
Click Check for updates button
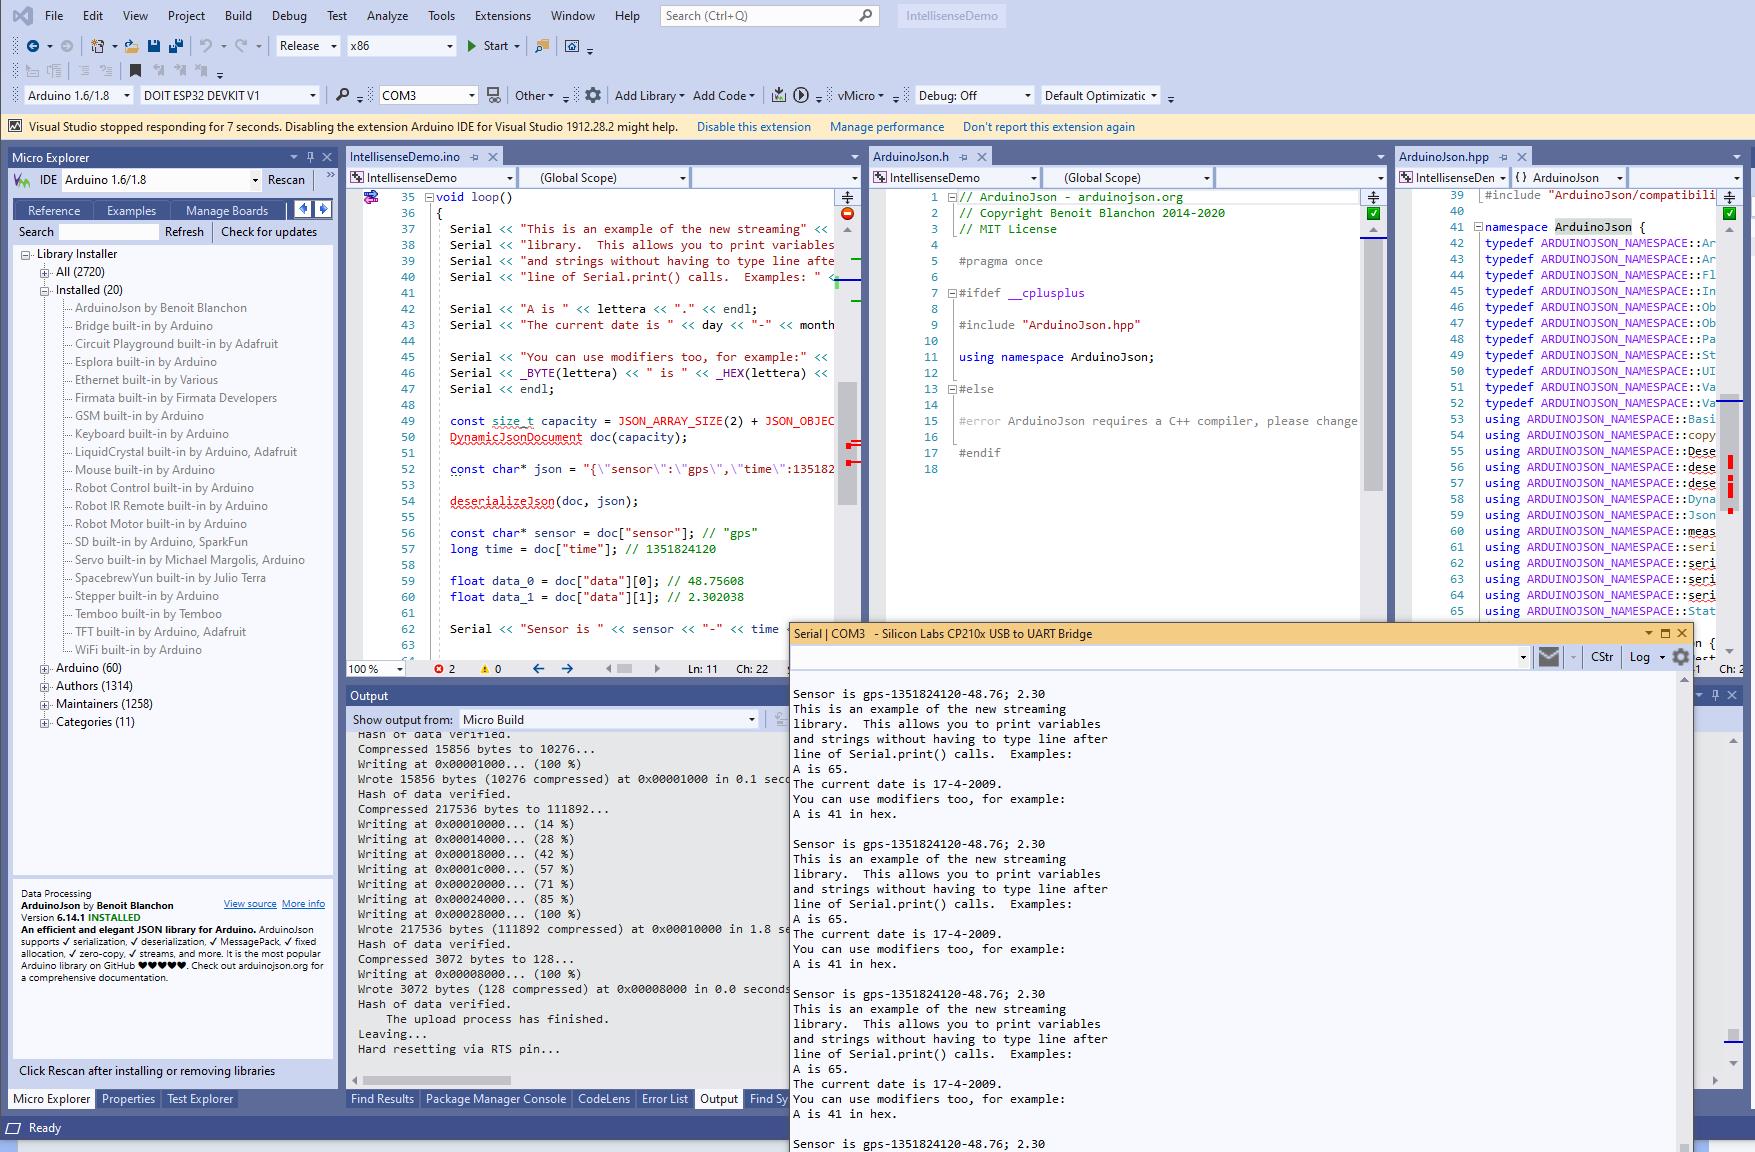(x=269, y=232)
